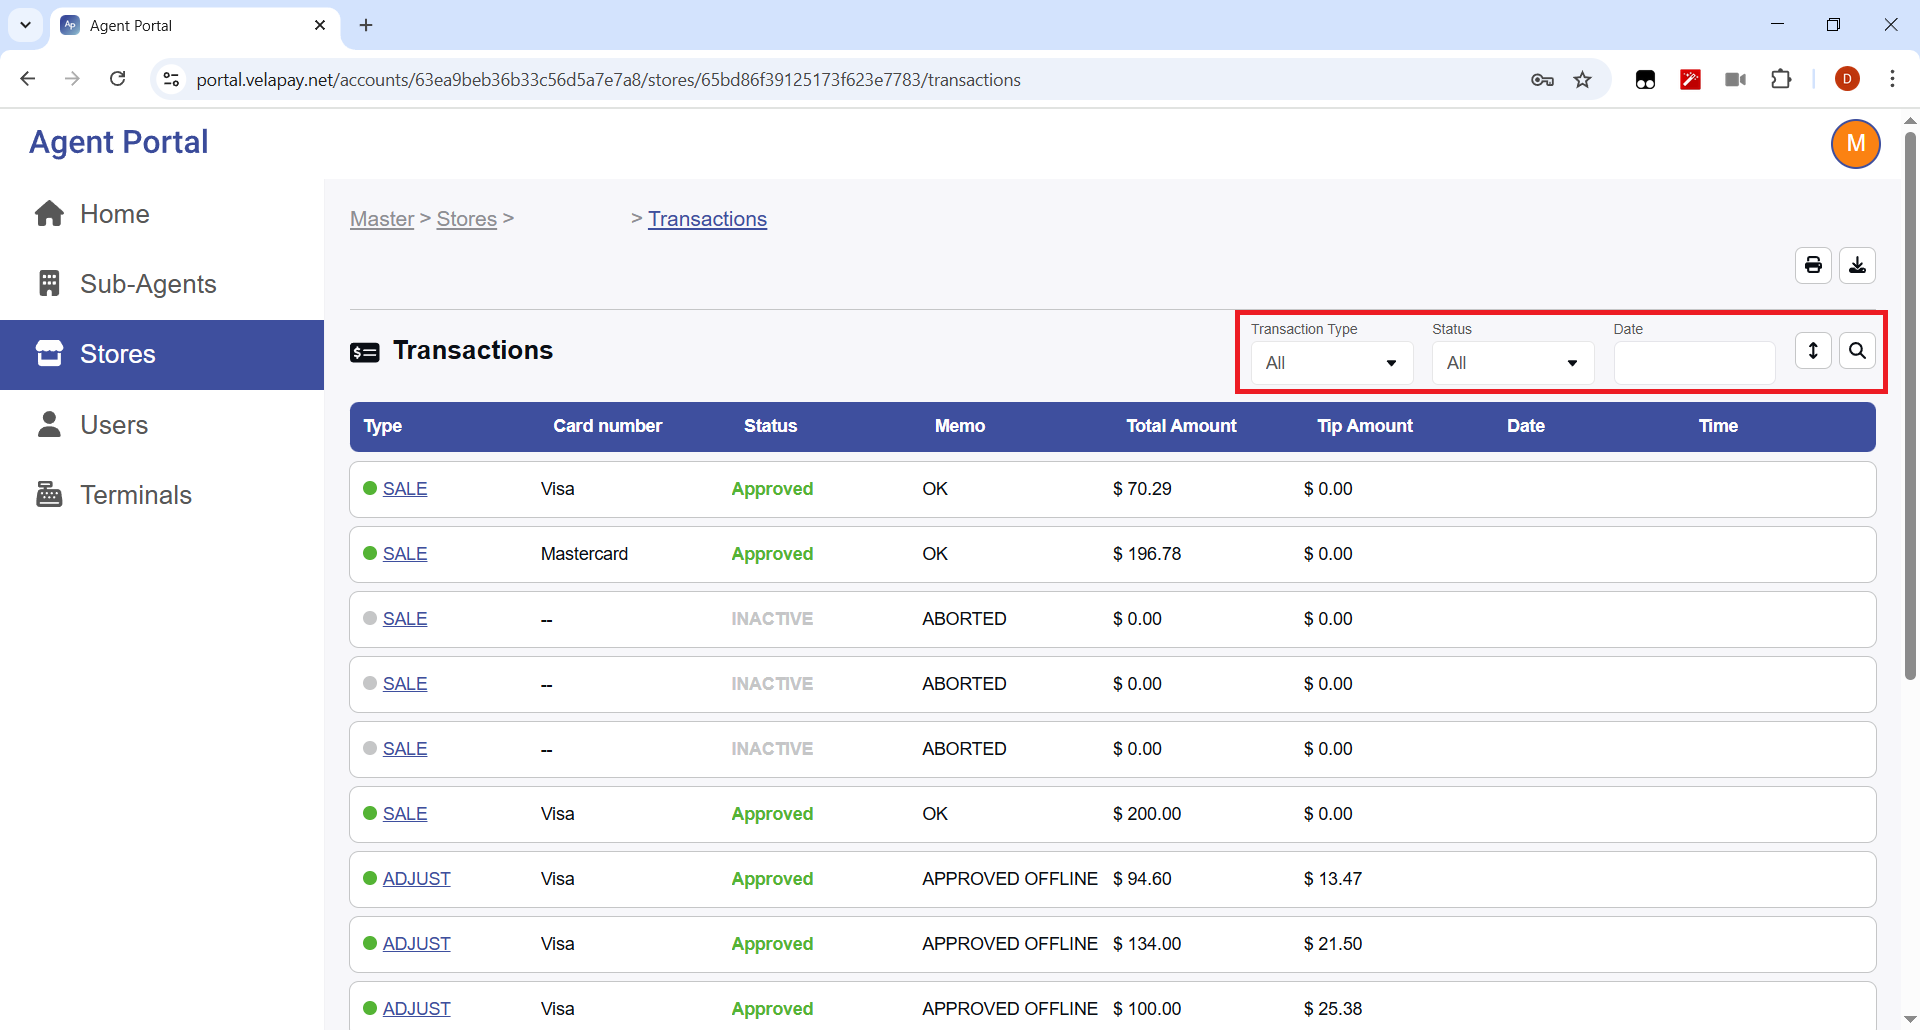1920x1030 pixels.
Task: Follow the Stores breadcrumb link
Action: coord(467,219)
